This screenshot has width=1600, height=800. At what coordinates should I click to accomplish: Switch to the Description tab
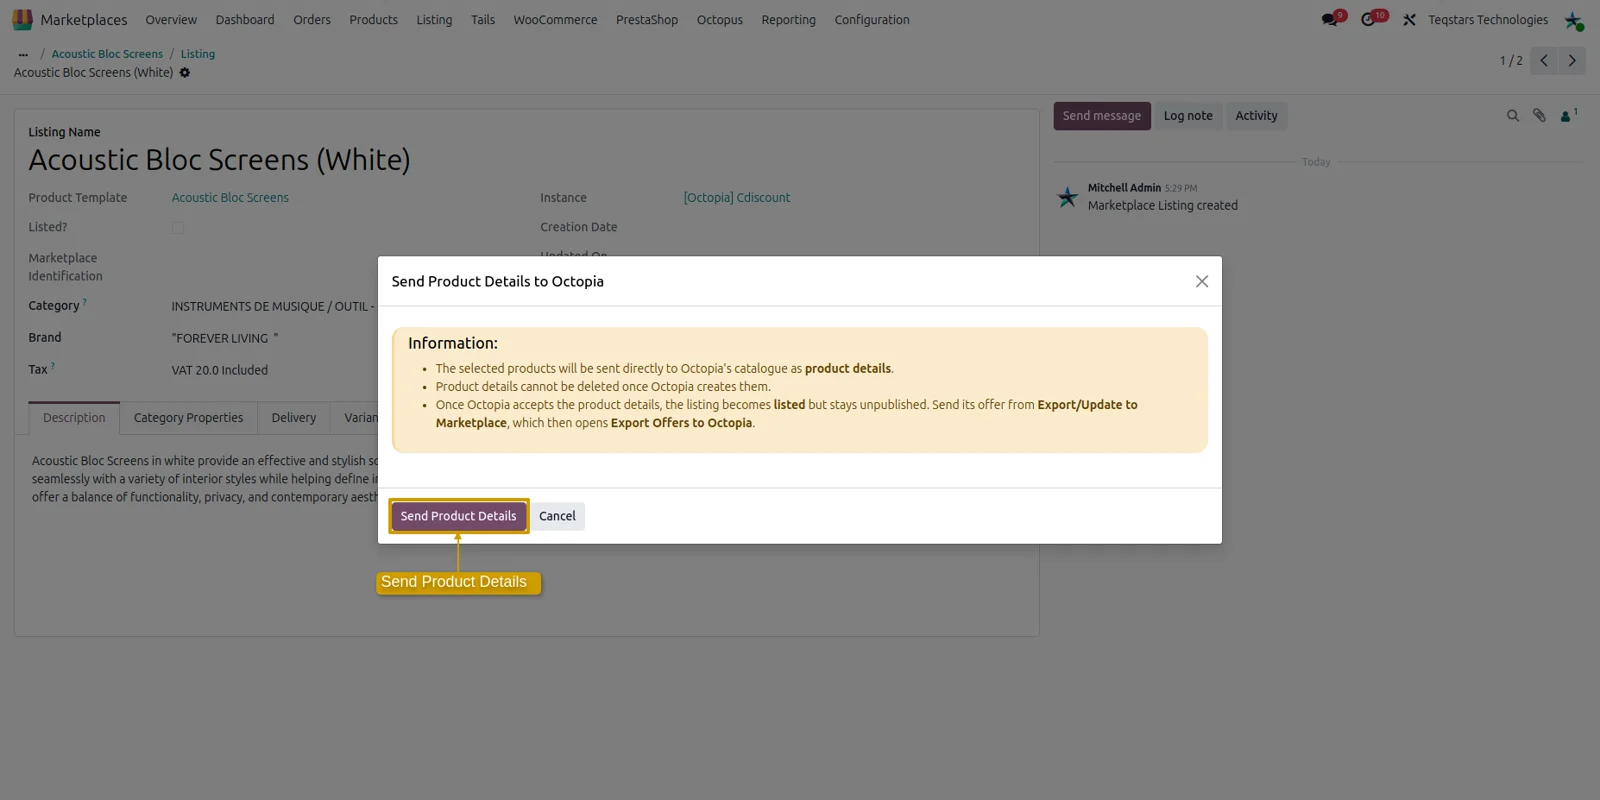74,418
